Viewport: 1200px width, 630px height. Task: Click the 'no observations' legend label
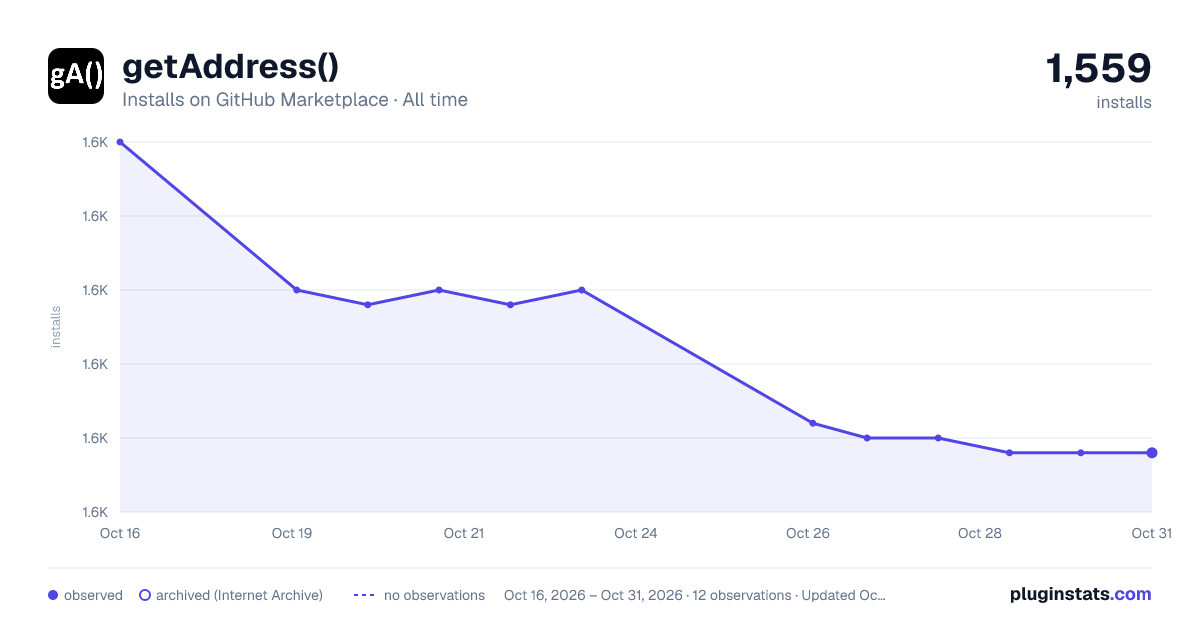[434, 595]
